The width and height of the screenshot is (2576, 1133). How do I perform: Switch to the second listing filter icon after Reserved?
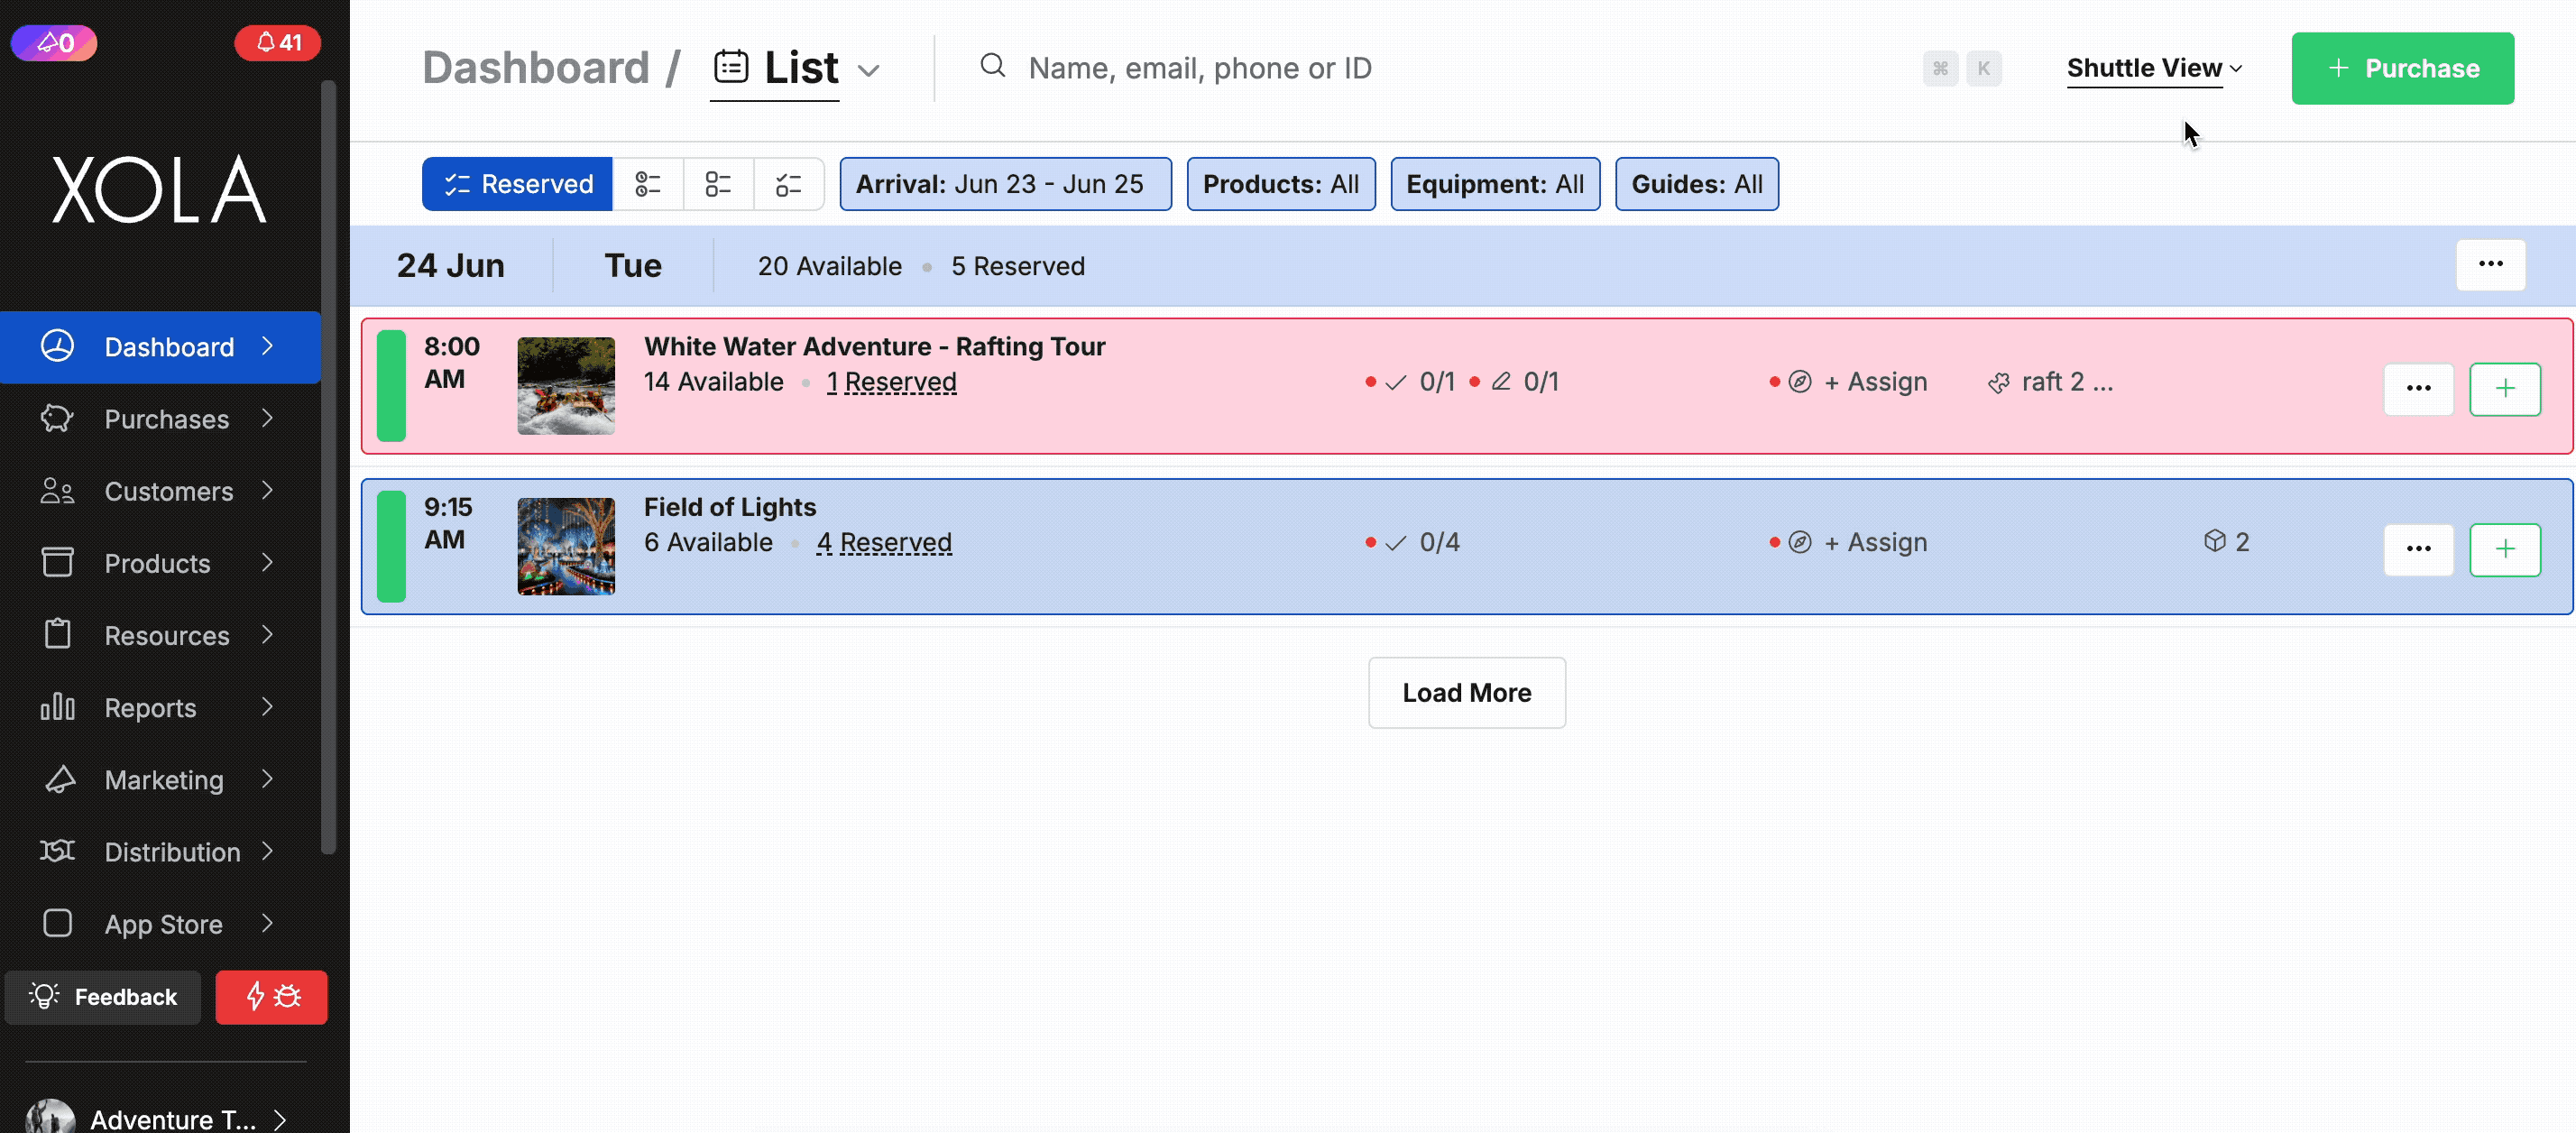pyautogui.click(x=718, y=184)
